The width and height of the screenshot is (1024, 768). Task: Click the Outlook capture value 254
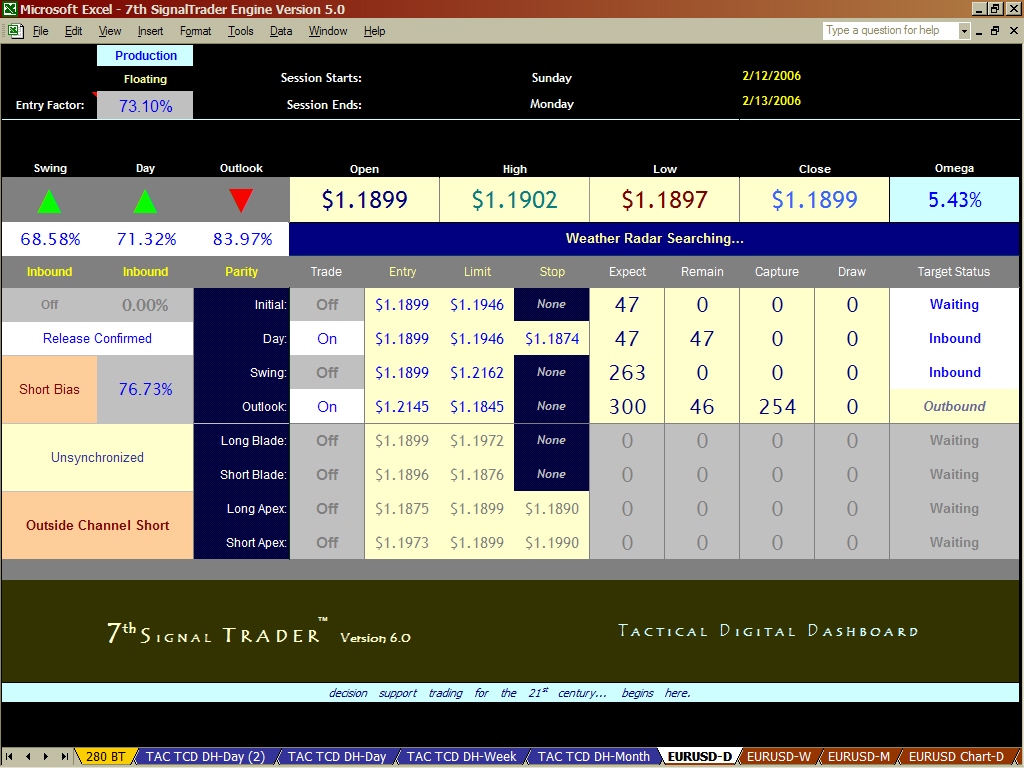[x=777, y=406]
